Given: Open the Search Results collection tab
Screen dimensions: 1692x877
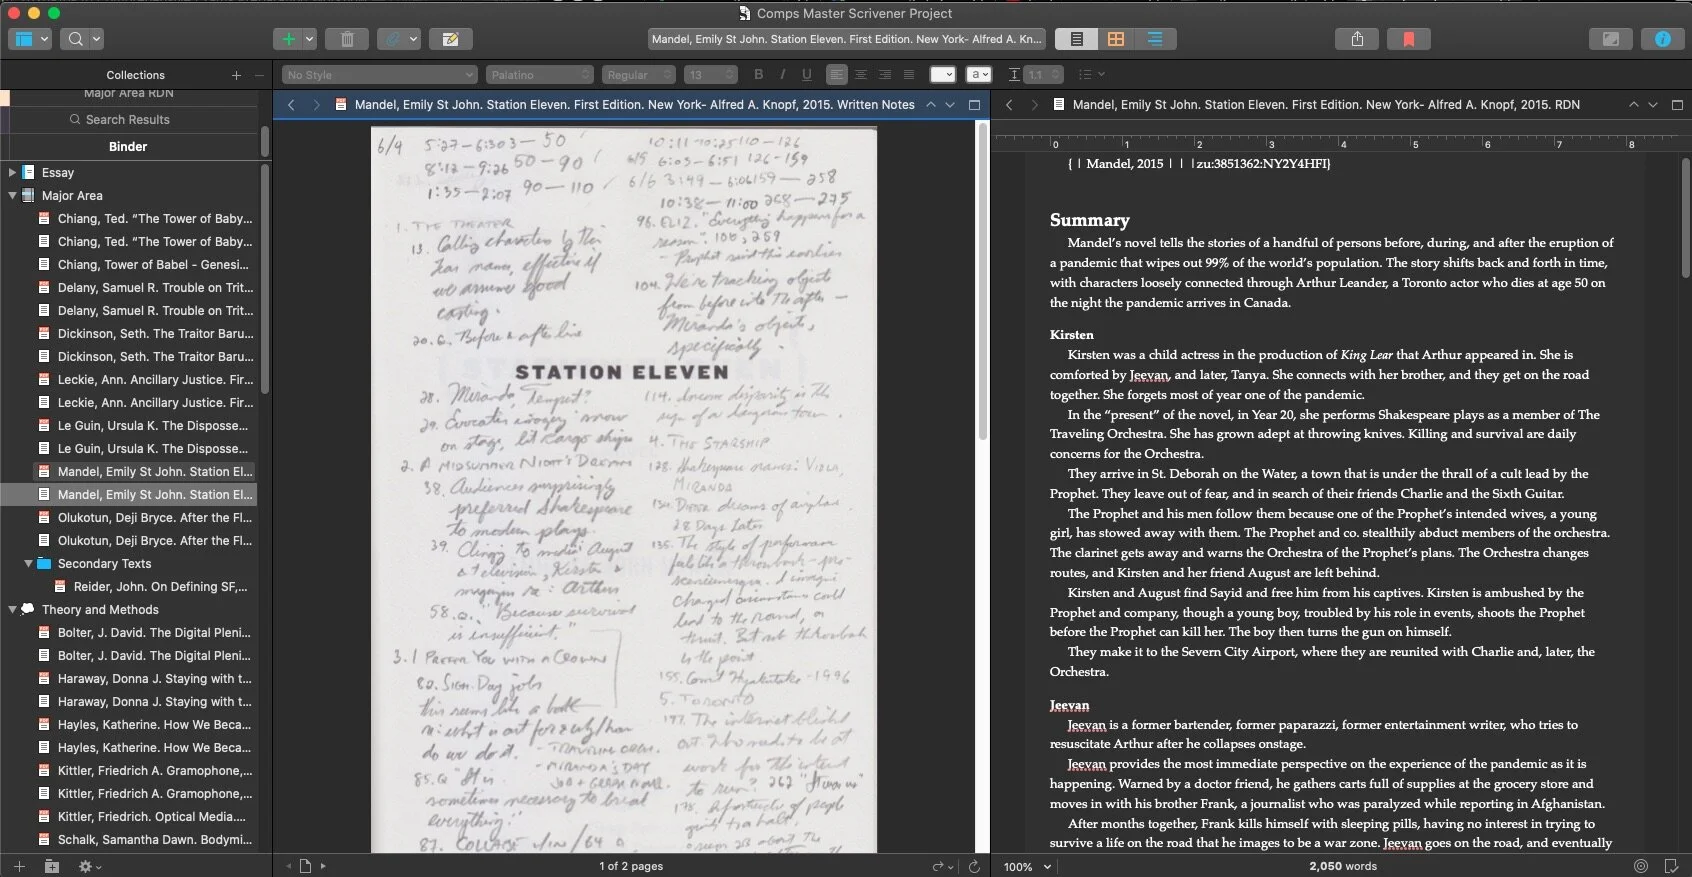Looking at the screenshot, I should pos(128,120).
